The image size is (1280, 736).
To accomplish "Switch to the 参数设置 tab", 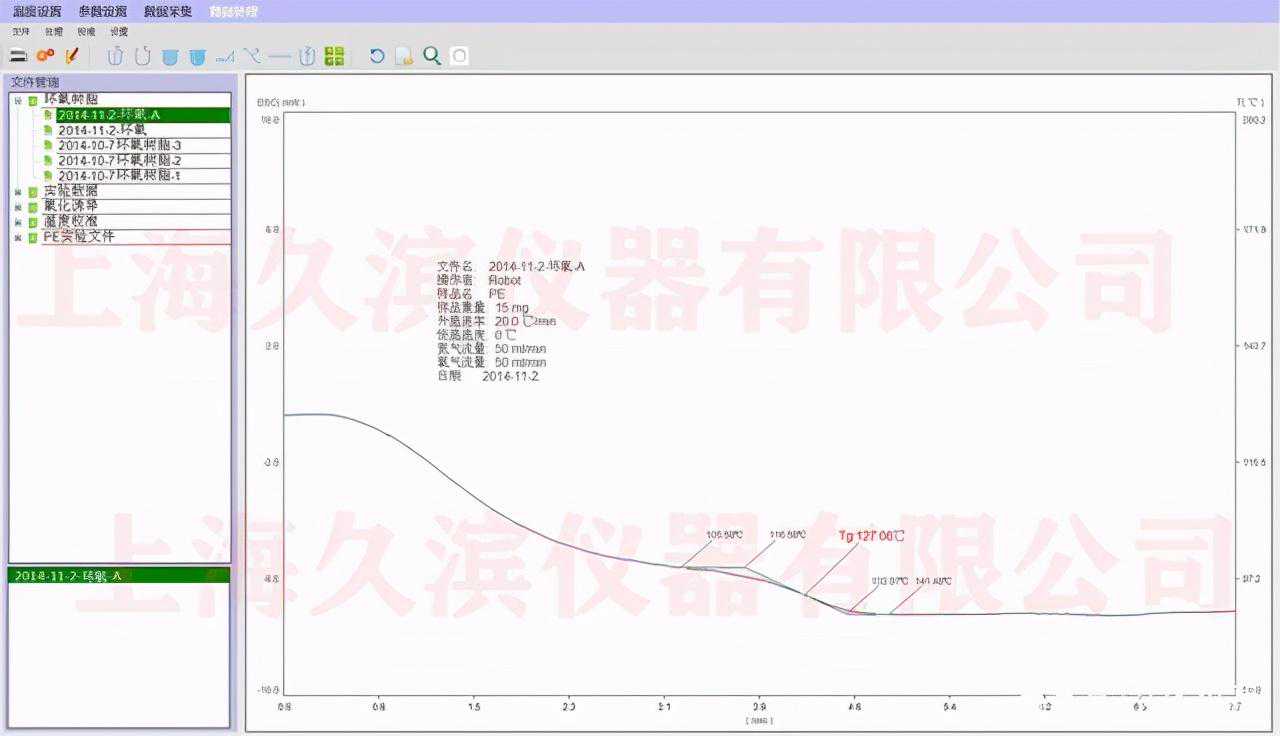I will coord(103,11).
